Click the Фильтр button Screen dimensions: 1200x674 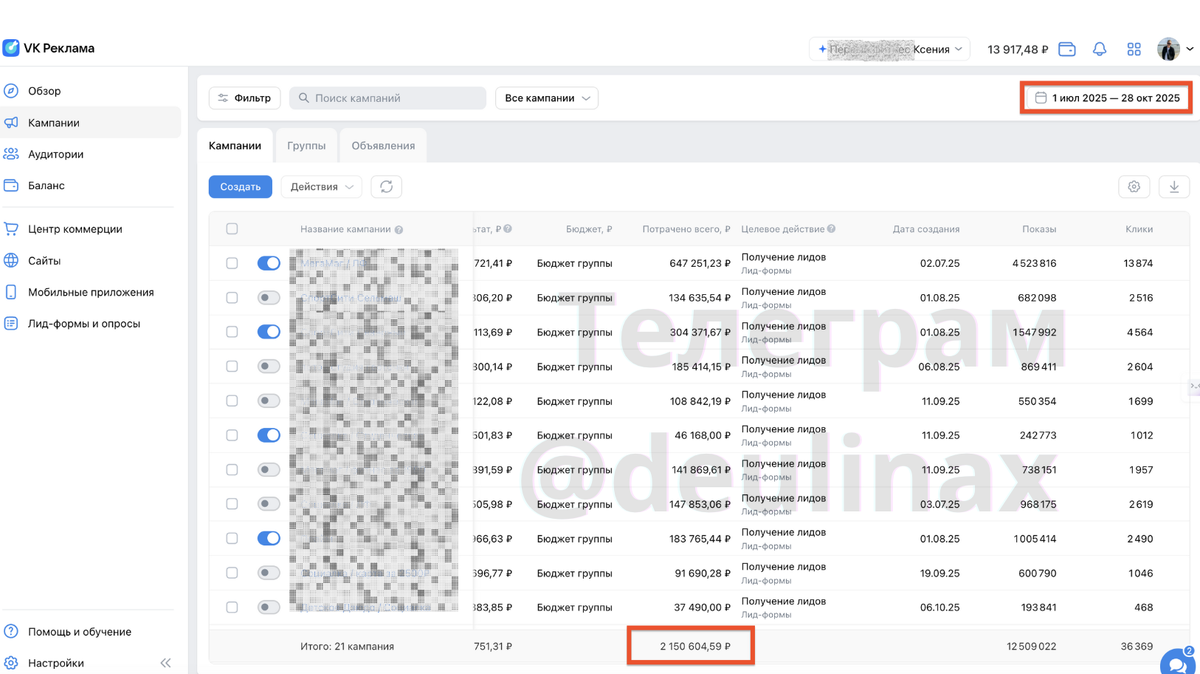pyautogui.click(x=245, y=98)
